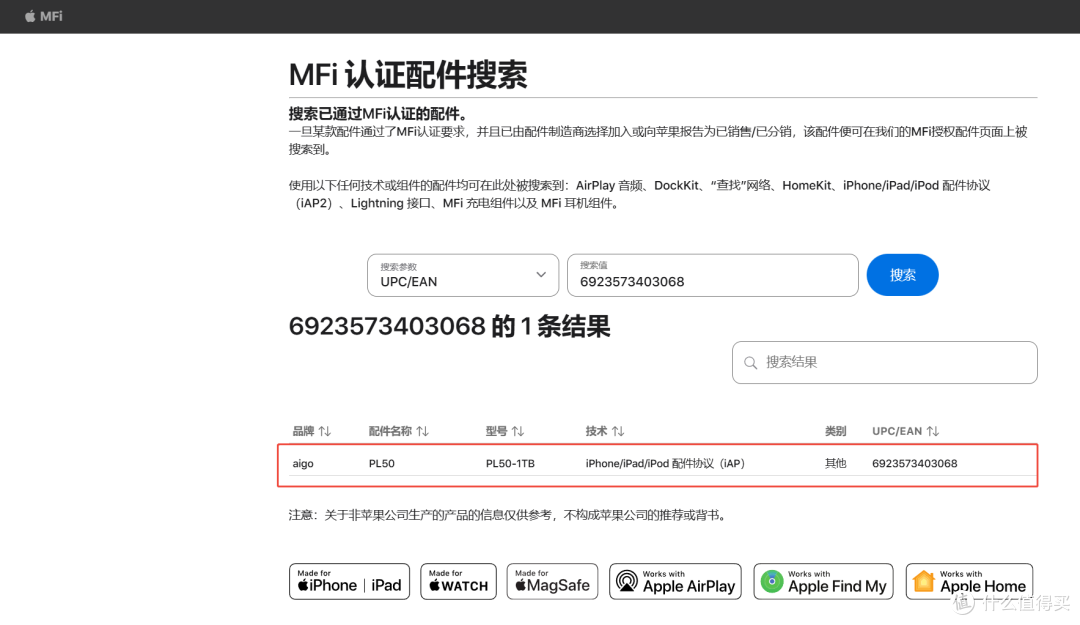Click the 其他 category cell
The height and width of the screenshot is (625, 1080).
coord(835,464)
